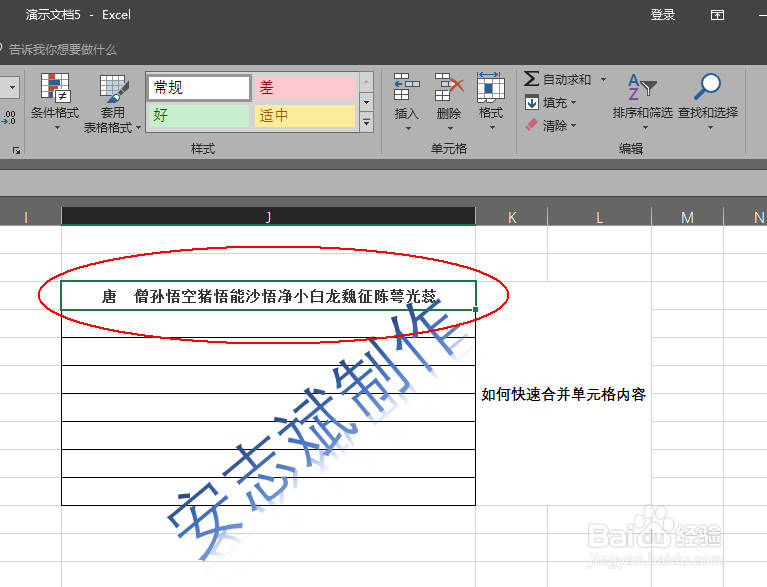Click the AutoSum (自动求和) sigma icon
The height and width of the screenshot is (587, 767).
click(531, 79)
